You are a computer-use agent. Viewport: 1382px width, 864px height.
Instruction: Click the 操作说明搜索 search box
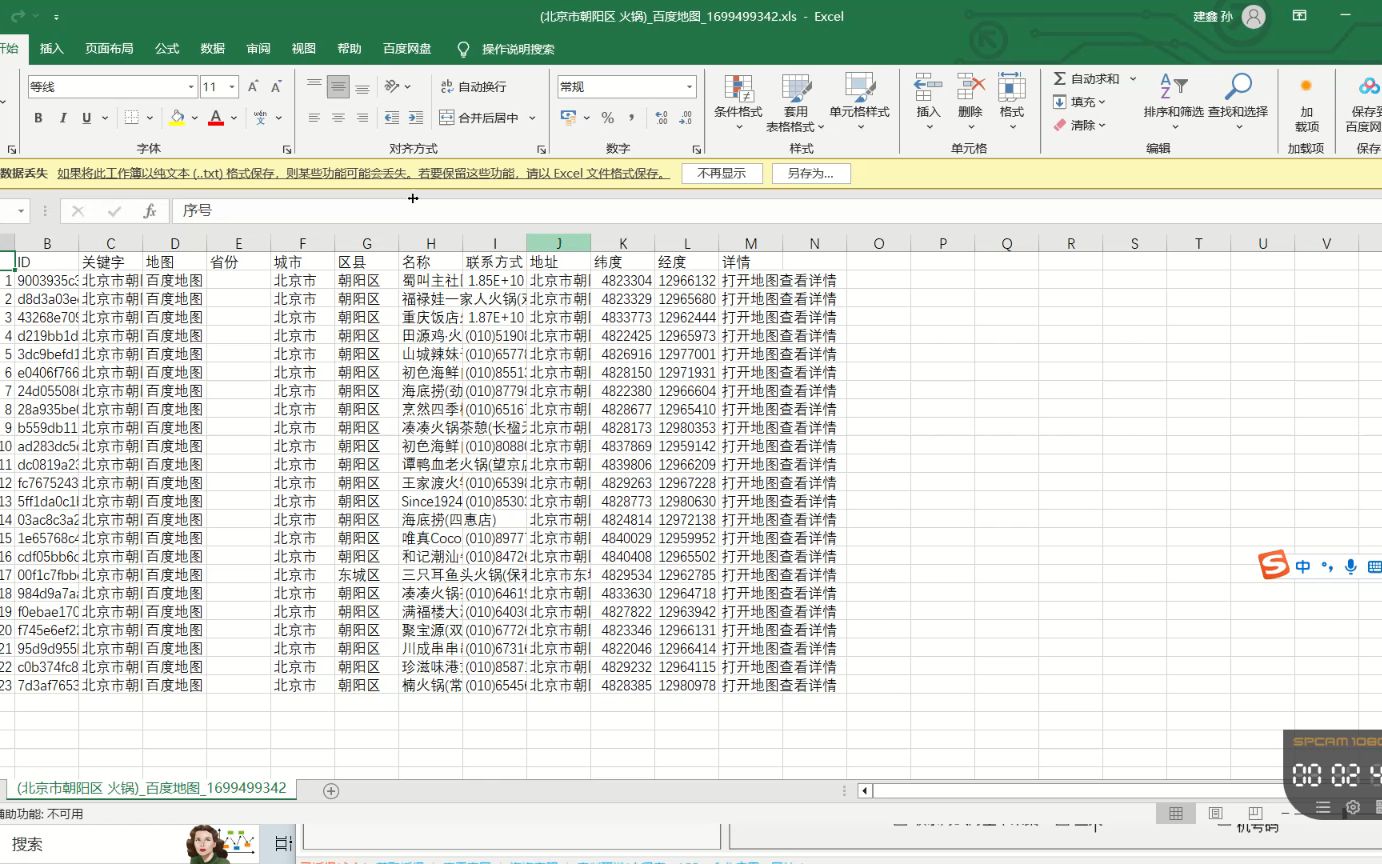point(517,49)
